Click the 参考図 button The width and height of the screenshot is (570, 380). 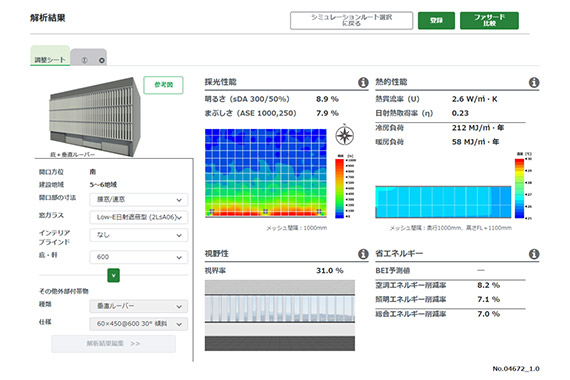coord(163,85)
